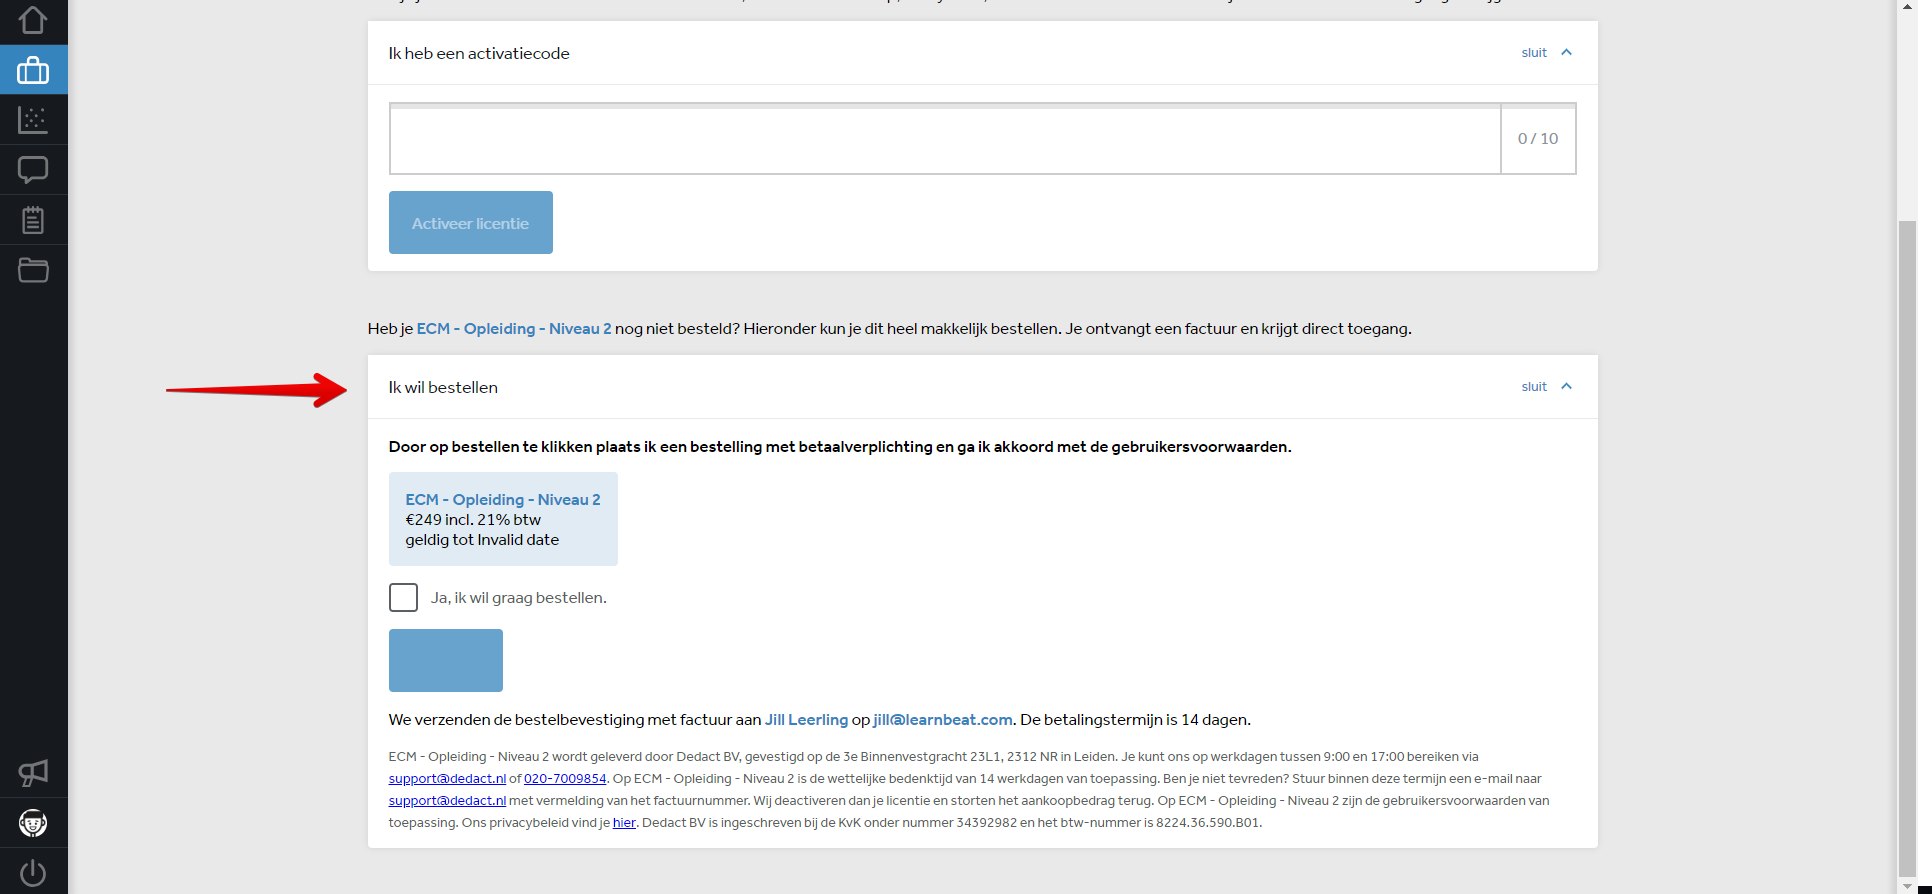This screenshot has width=1932, height=894.
Task: Click the scrollbar down arrow
Action: click(x=1907, y=886)
